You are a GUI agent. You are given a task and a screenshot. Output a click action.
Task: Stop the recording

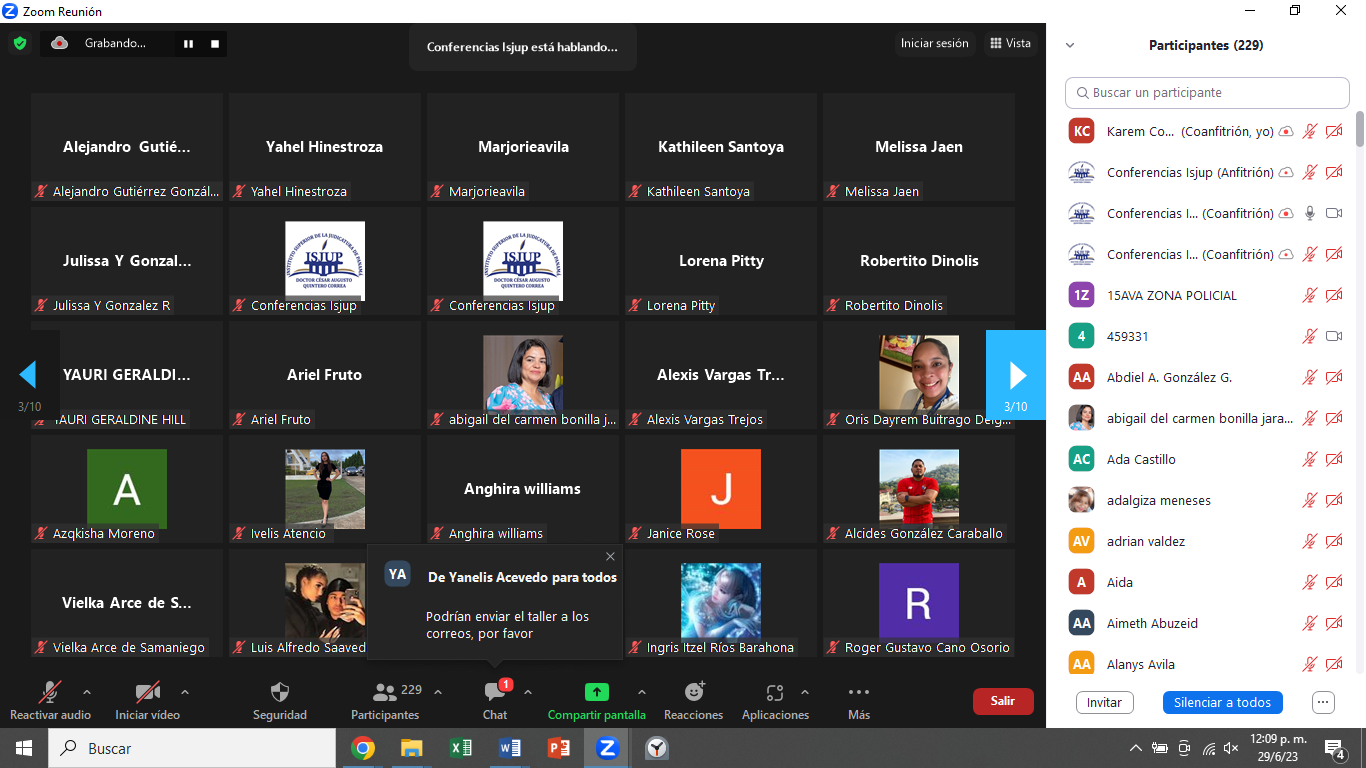214,44
